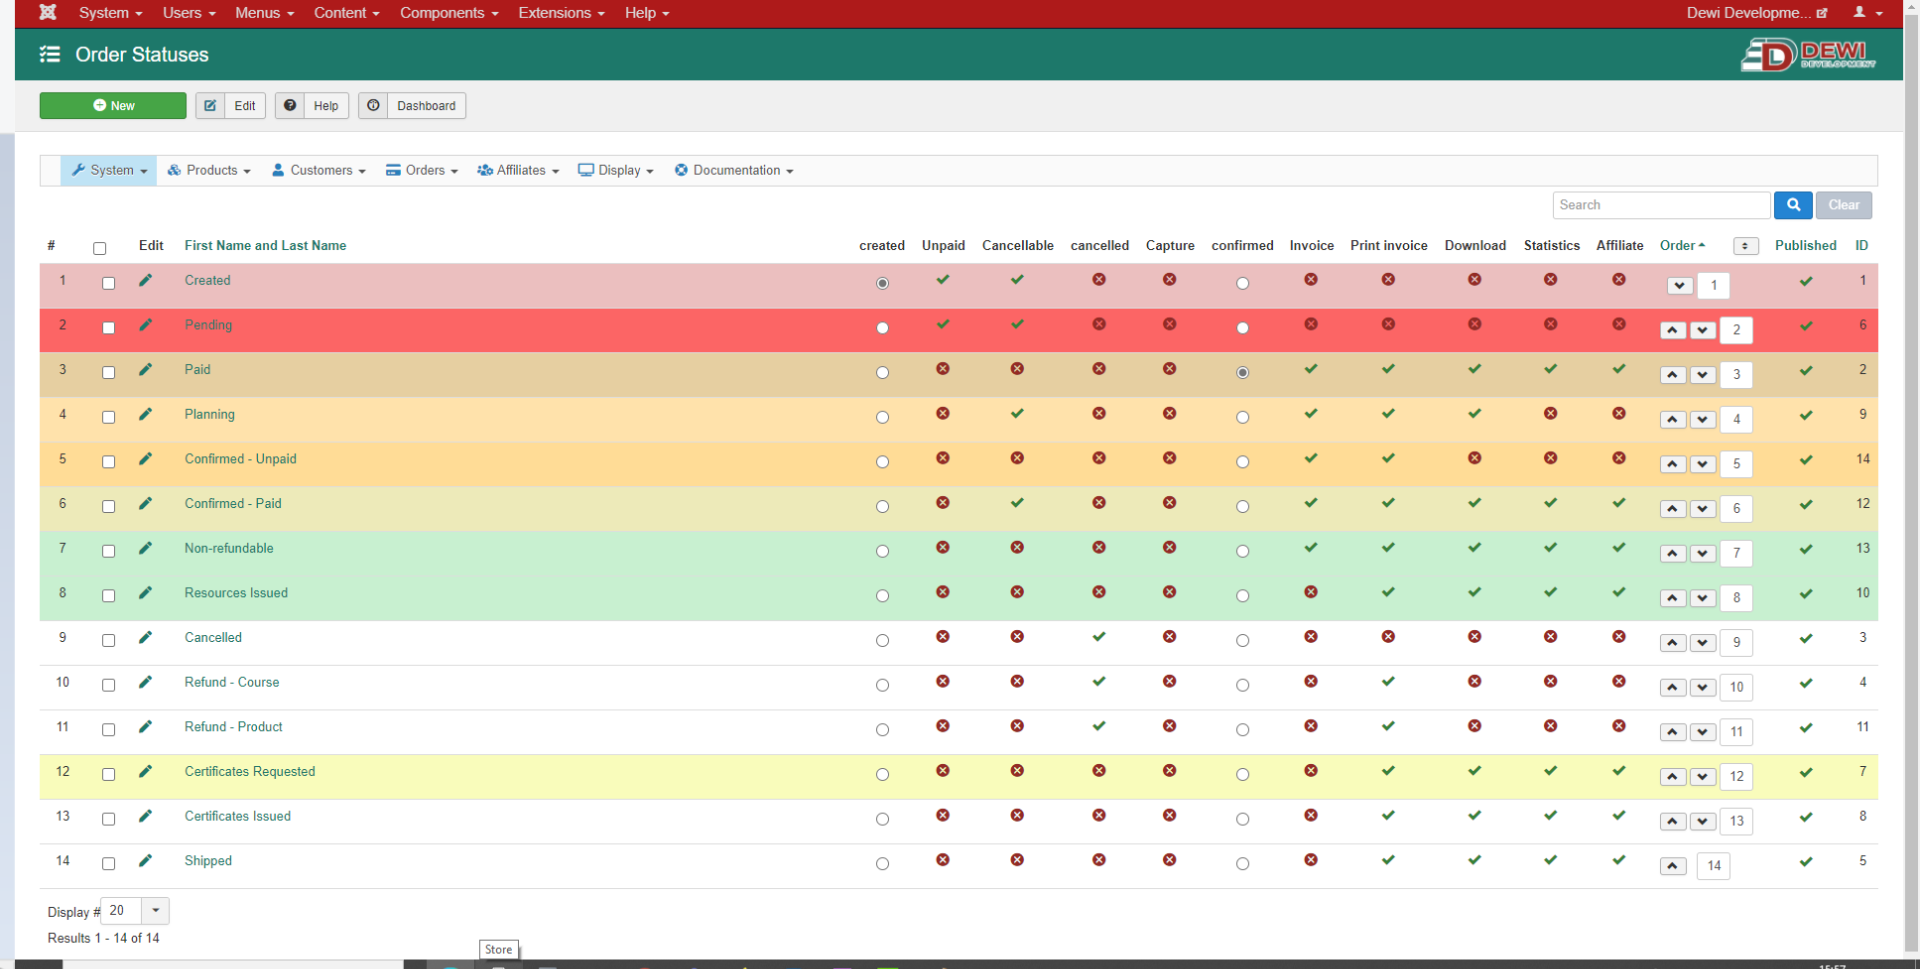1920x969 pixels.
Task: Tick the select-all checkbox in header
Action: 100,248
